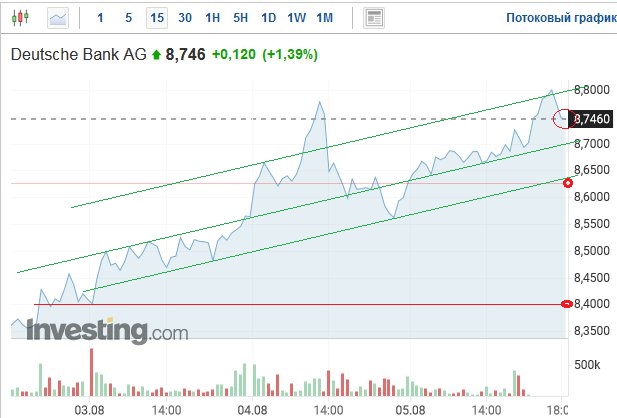The height and width of the screenshot is (418, 617).
Task: Select the 1M monthly interval
Action: point(325,18)
